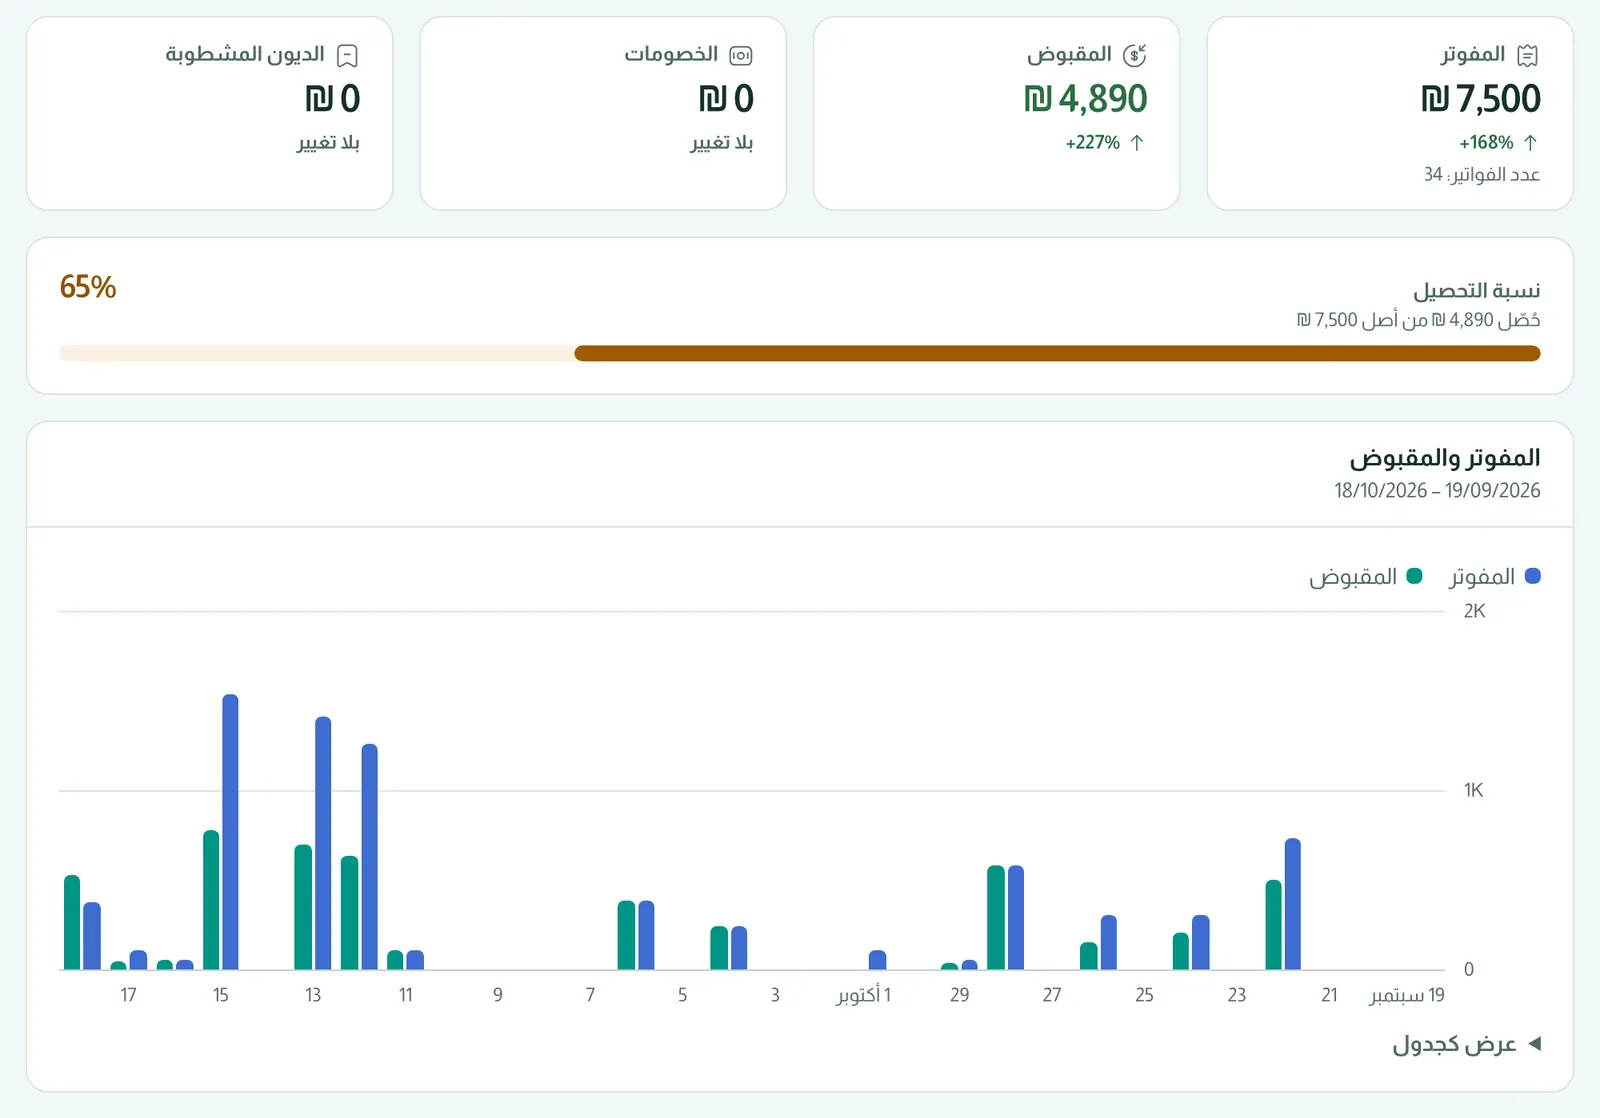Viewport: 1600px width, 1118px height.
Task: Click the المفوتر legend label
Action: pyautogui.click(x=1482, y=577)
